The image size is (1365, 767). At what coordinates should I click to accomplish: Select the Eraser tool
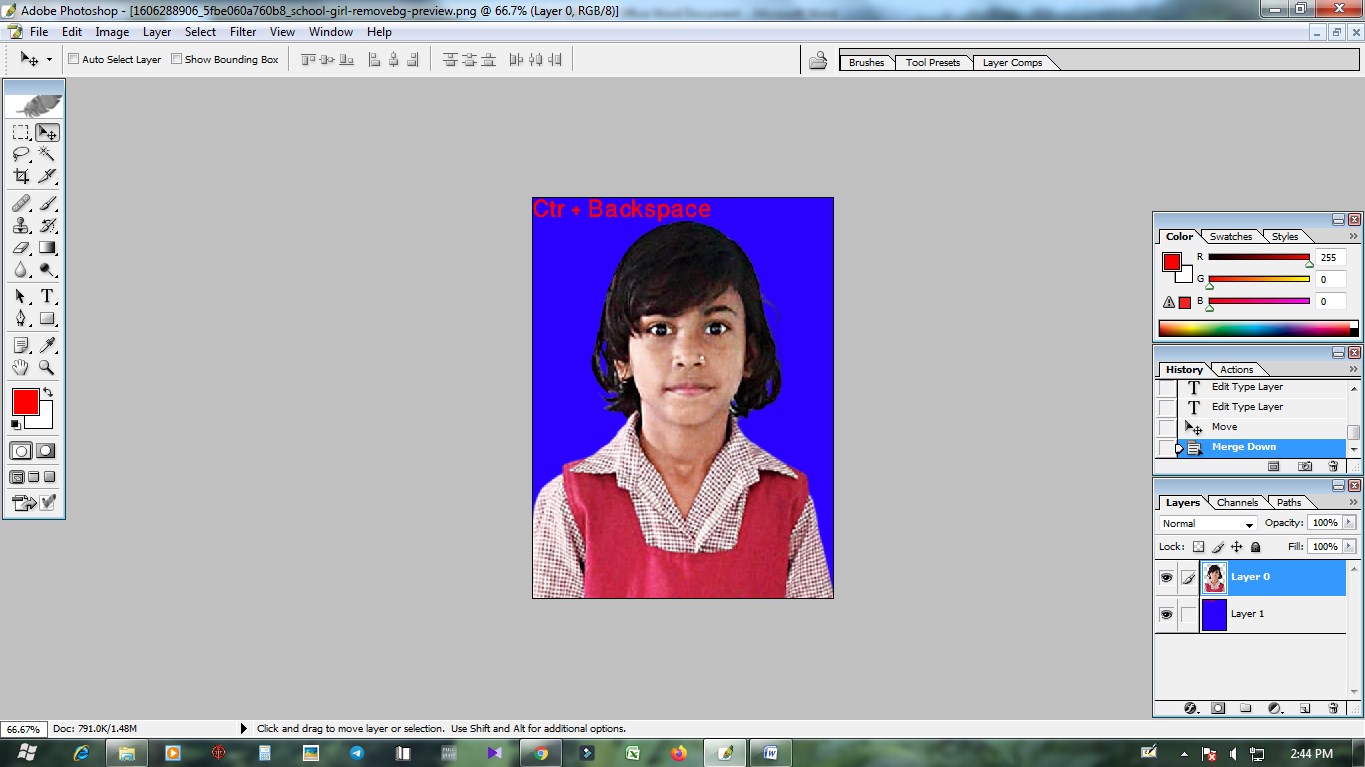point(21,247)
